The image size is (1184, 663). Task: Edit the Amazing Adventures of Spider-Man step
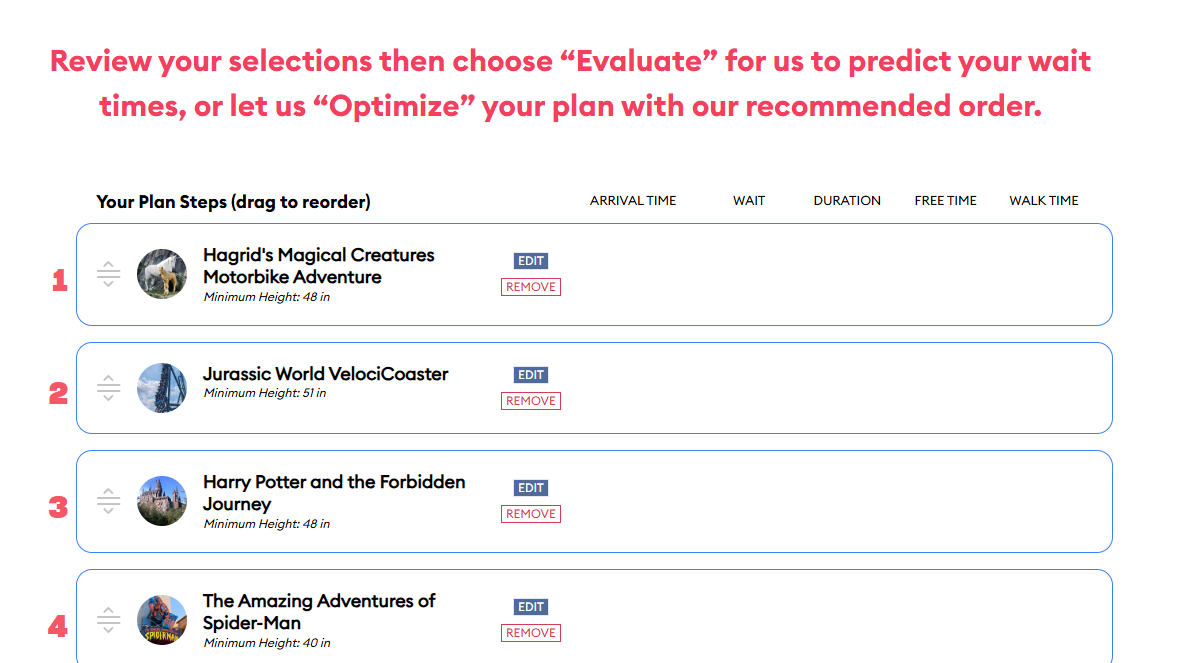click(x=531, y=607)
